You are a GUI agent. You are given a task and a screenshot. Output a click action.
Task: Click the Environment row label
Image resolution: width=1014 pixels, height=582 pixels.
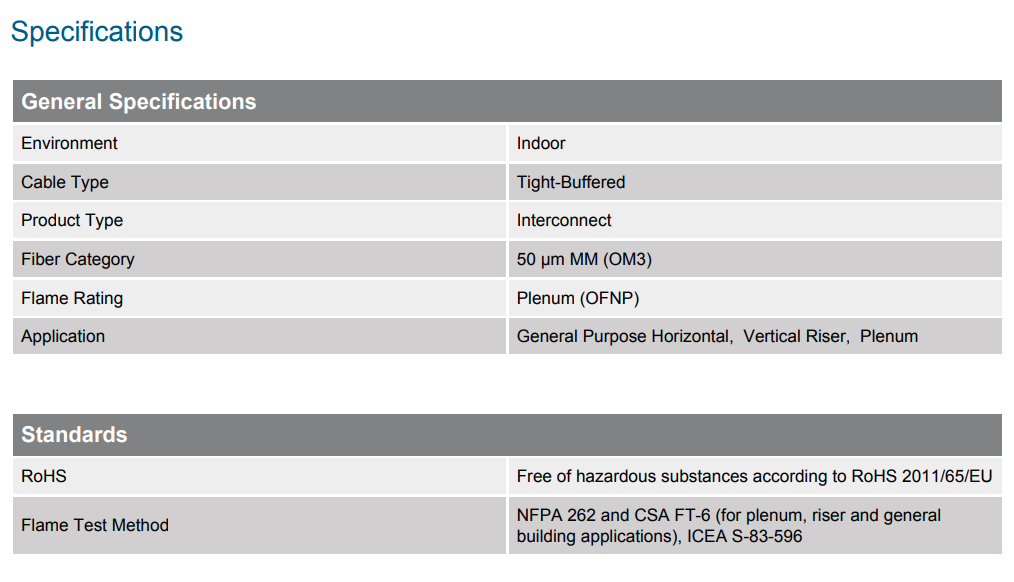point(69,143)
